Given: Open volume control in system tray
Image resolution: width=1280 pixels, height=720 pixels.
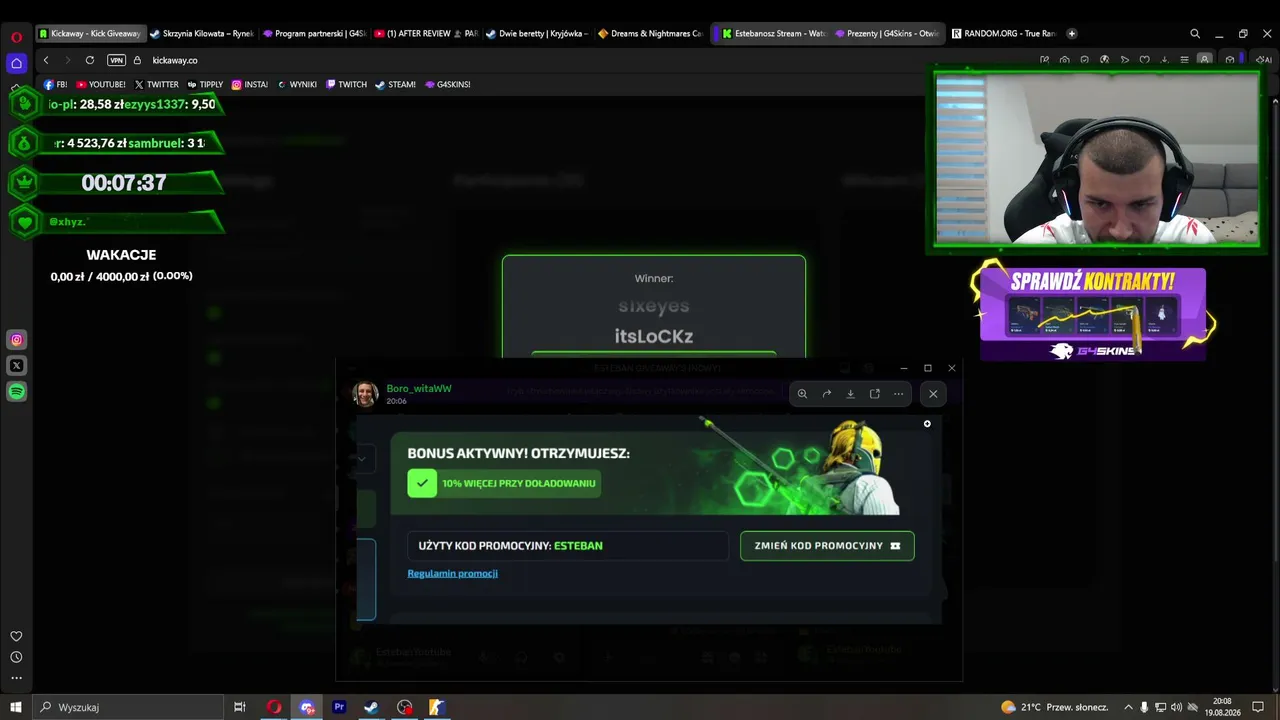Looking at the screenshot, I should point(1177,707).
